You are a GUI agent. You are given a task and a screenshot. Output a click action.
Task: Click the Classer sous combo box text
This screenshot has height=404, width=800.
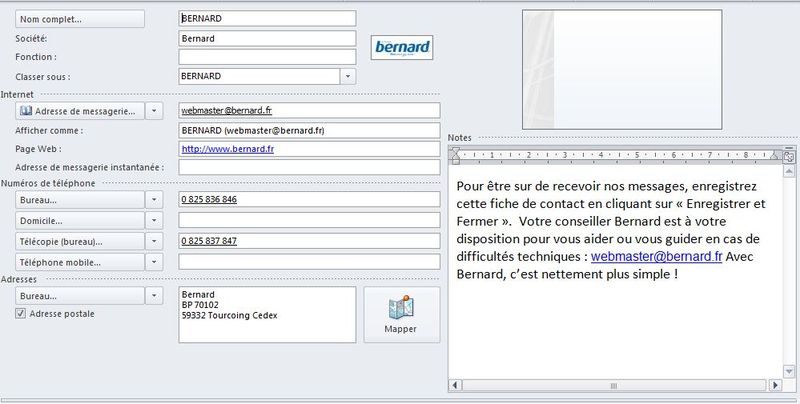(259, 77)
